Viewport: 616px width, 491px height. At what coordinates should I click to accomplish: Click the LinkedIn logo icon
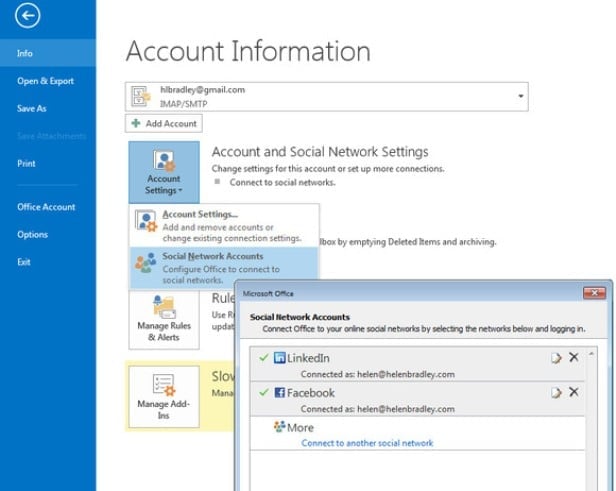(279, 358)
